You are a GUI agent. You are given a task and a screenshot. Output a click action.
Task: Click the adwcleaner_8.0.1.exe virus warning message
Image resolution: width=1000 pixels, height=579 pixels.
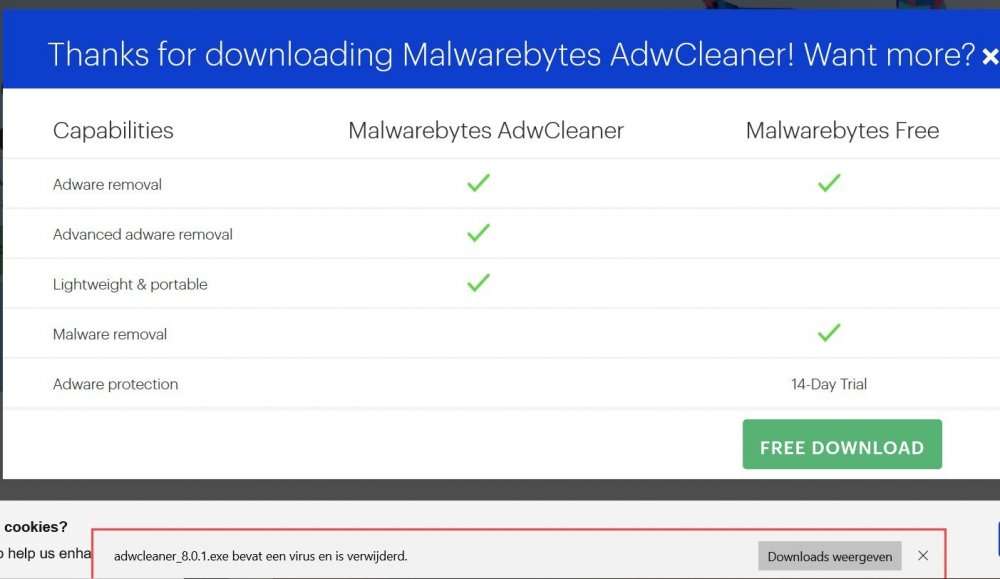pos(260,556)
